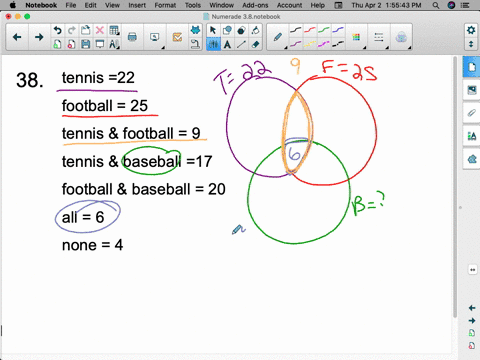Pick the yellow highlighter preset
The width and height of the screenshot is (480, 360).
coord(310,44)
